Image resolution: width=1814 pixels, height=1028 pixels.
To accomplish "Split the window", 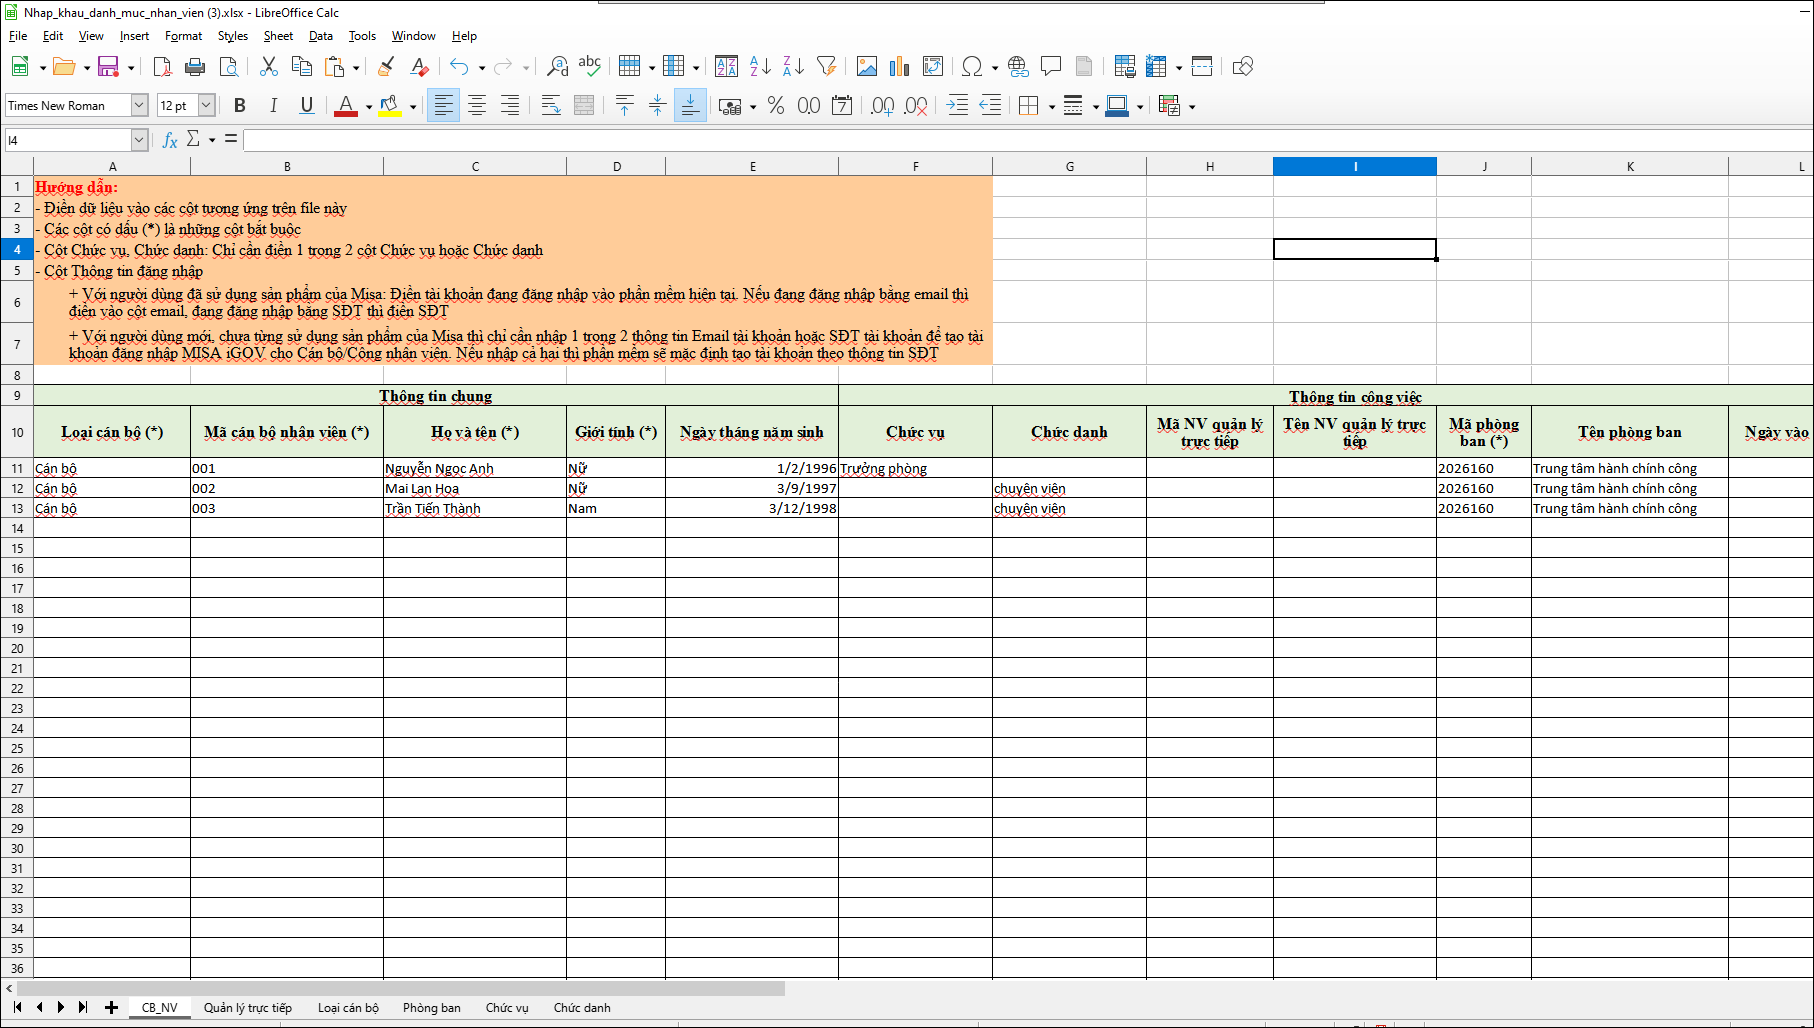I will (1202, 67).
